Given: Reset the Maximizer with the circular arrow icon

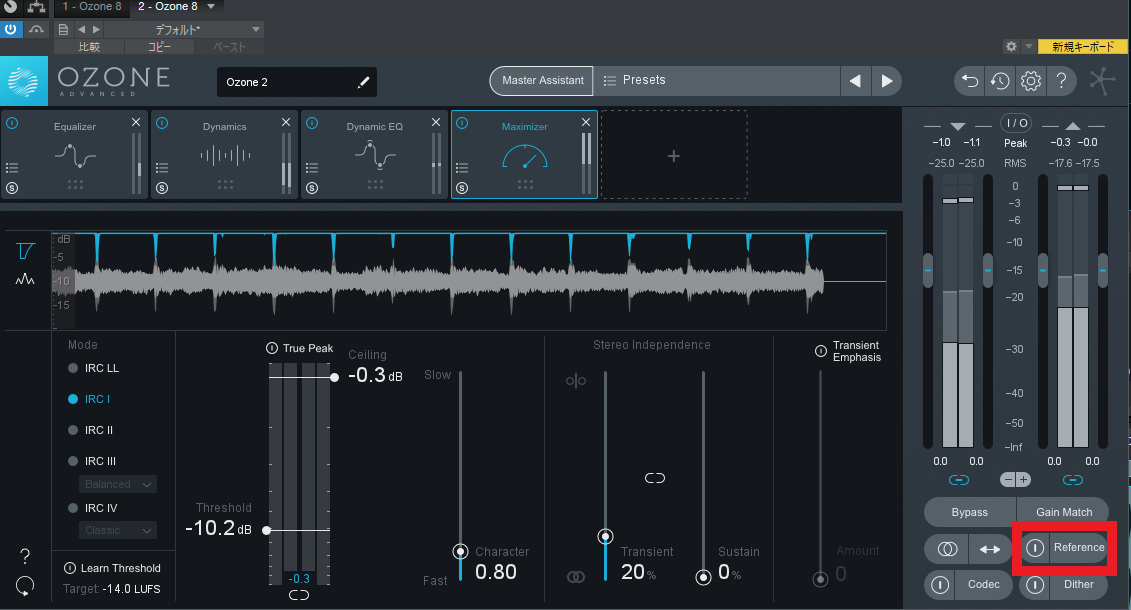Looking at the screenshot, I should click(25, 586).
